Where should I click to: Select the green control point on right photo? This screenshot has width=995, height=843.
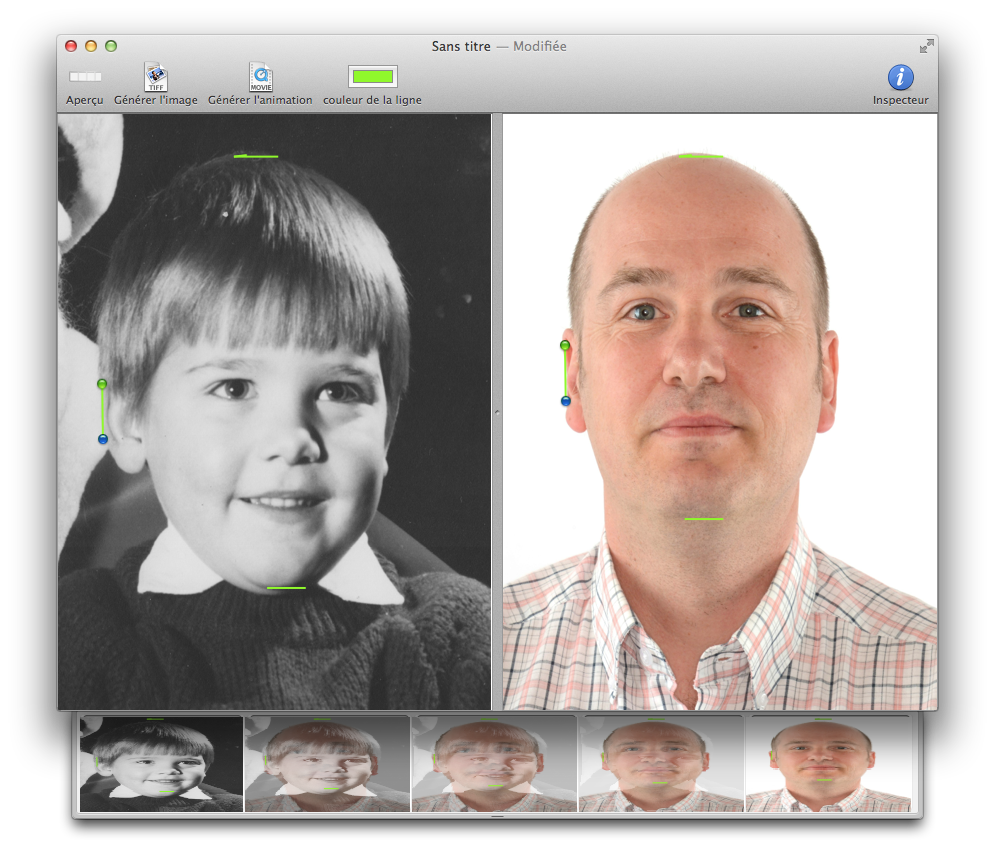point(565,345)
